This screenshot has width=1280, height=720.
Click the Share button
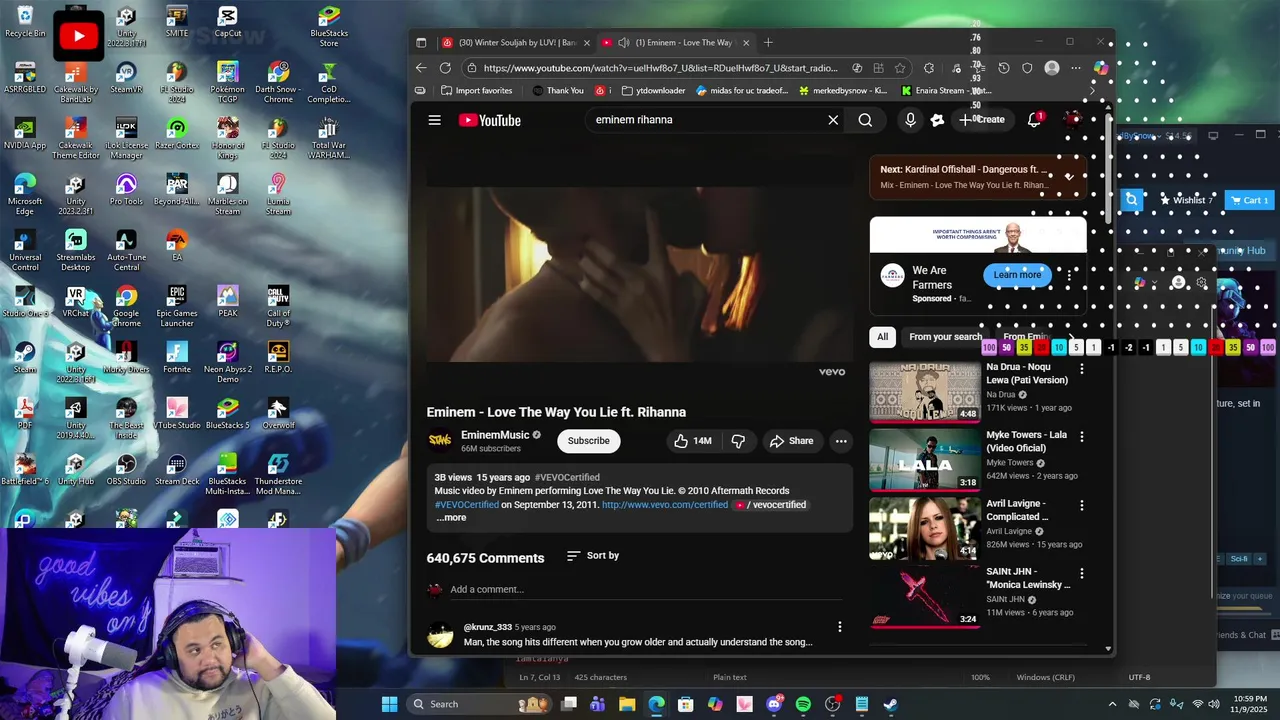791,441
